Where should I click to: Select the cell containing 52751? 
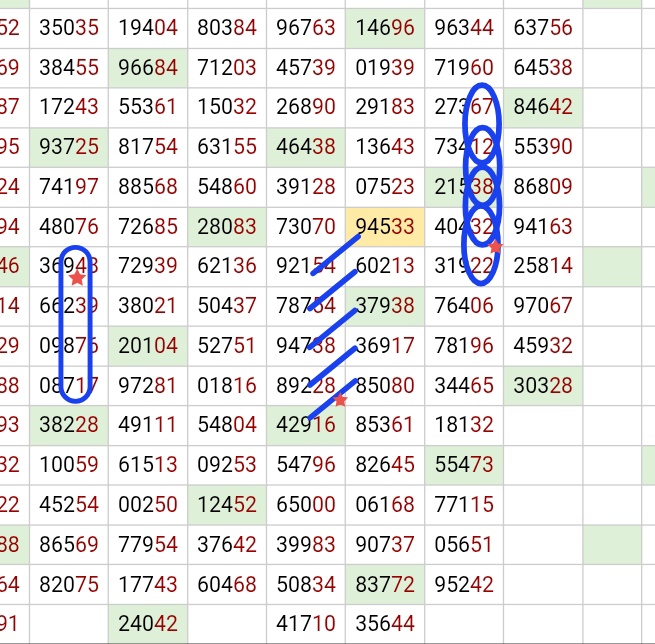[227, 346]
